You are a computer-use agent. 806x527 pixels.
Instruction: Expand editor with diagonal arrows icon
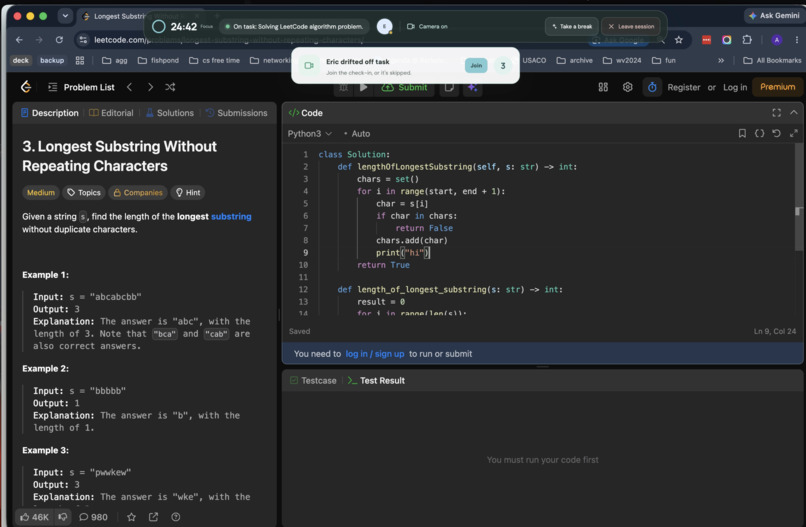[794, 133]
